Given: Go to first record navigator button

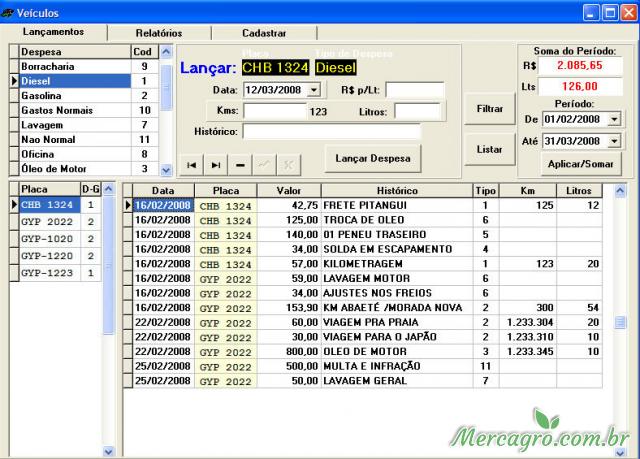Looking at the screenshot, I should 192,164.
